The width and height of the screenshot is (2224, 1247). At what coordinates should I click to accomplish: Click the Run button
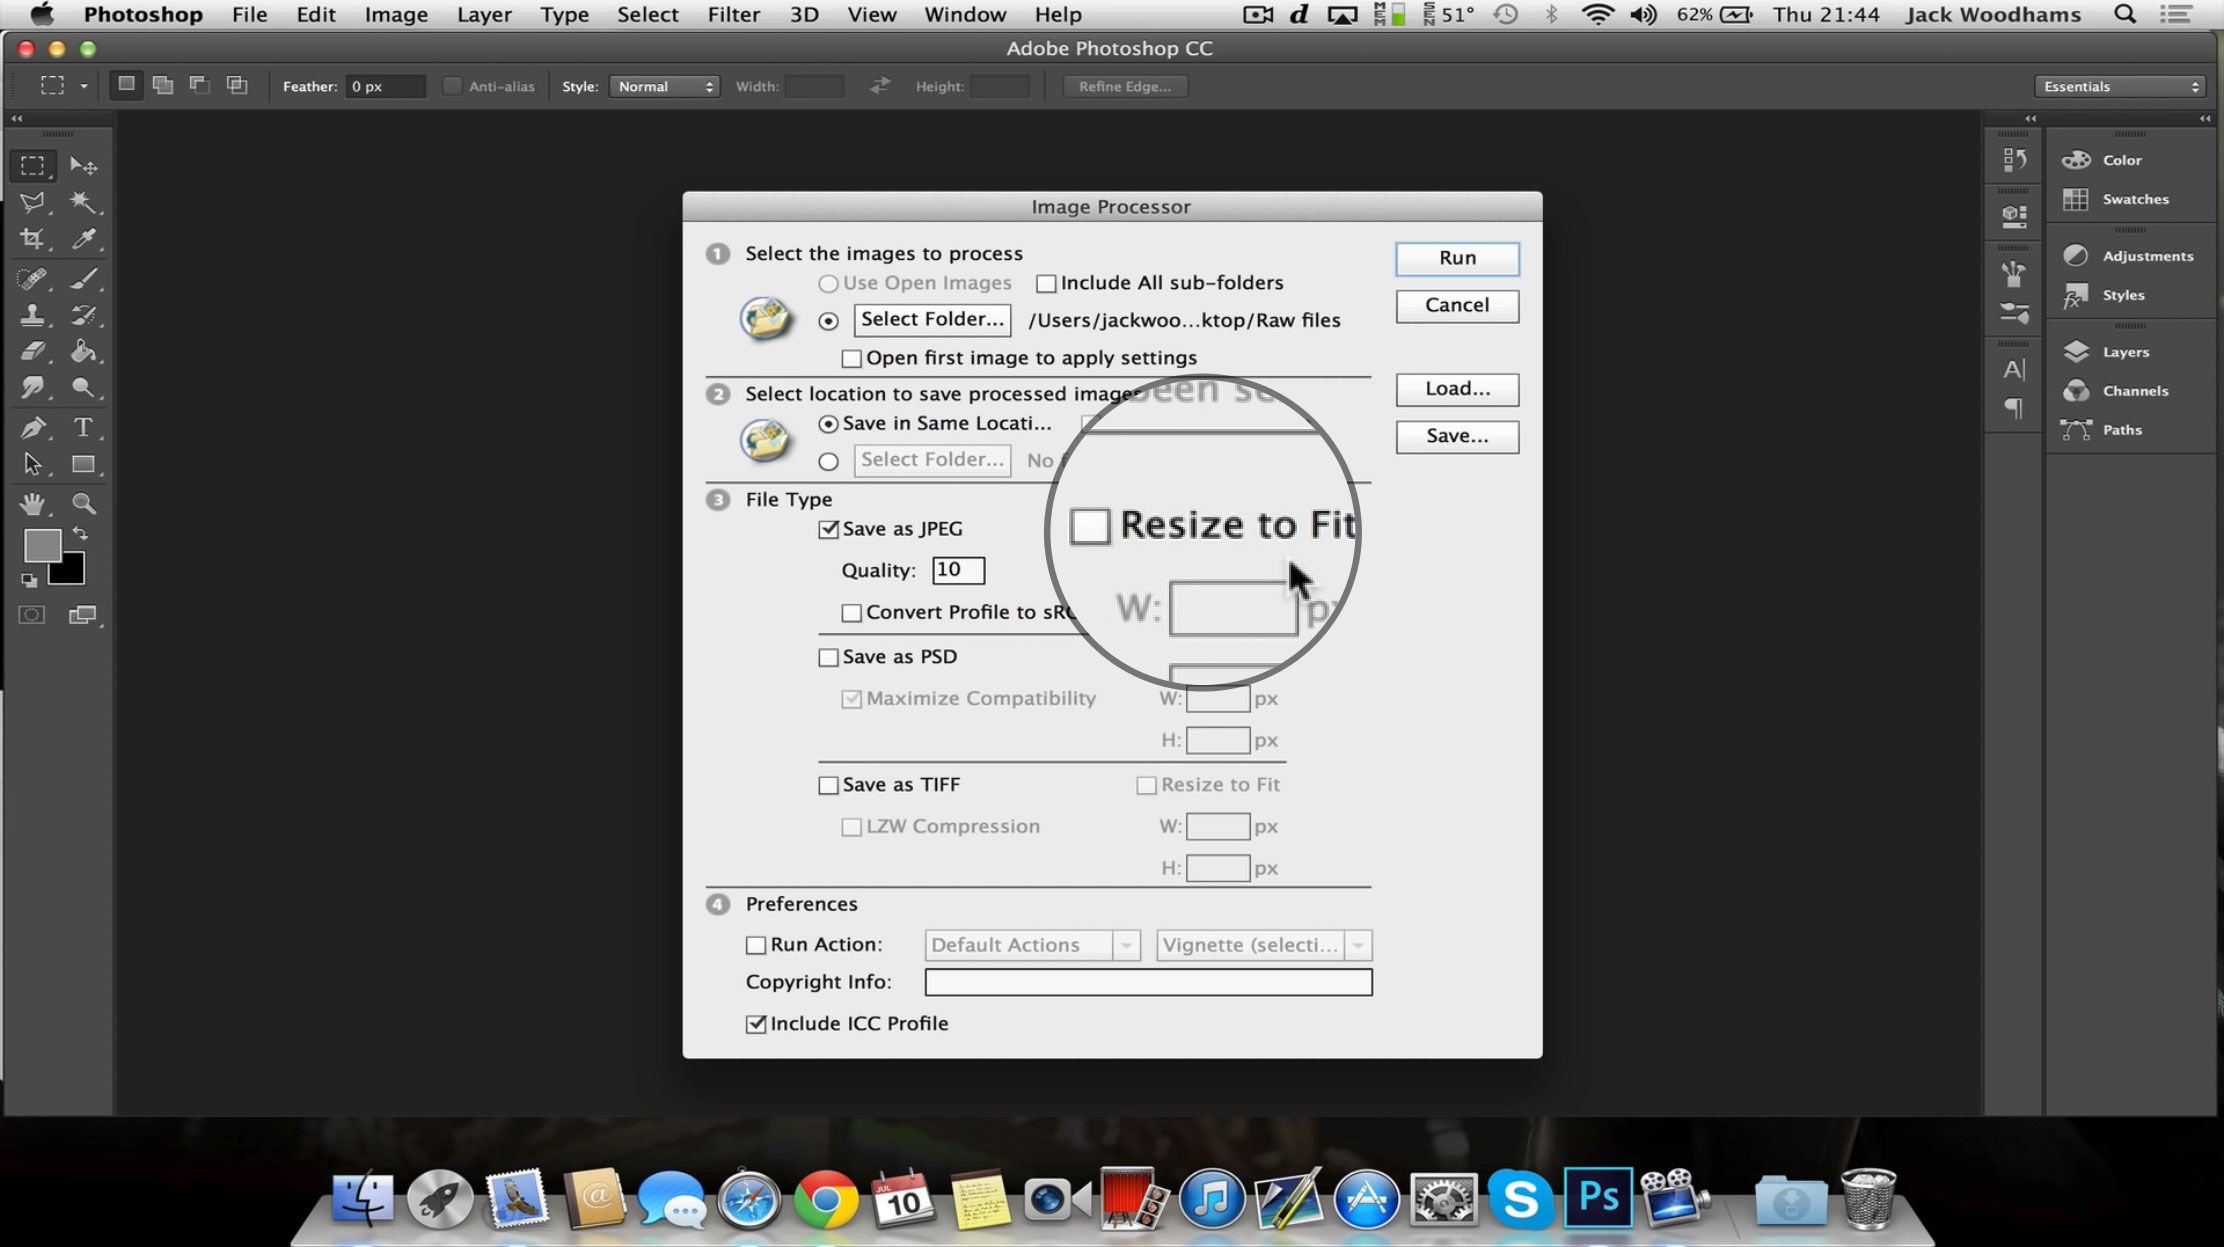(1454, 257)
